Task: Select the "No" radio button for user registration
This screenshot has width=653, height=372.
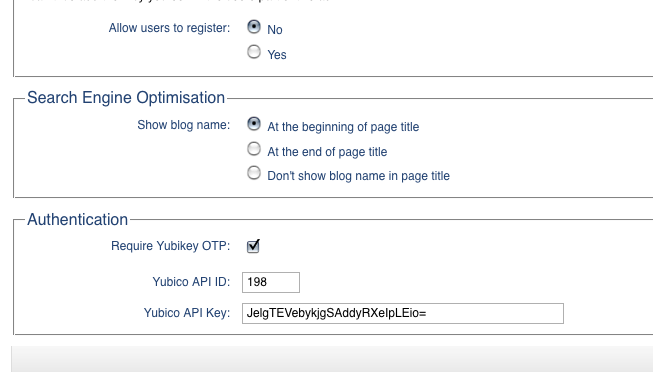Action: tap(254, 27)
